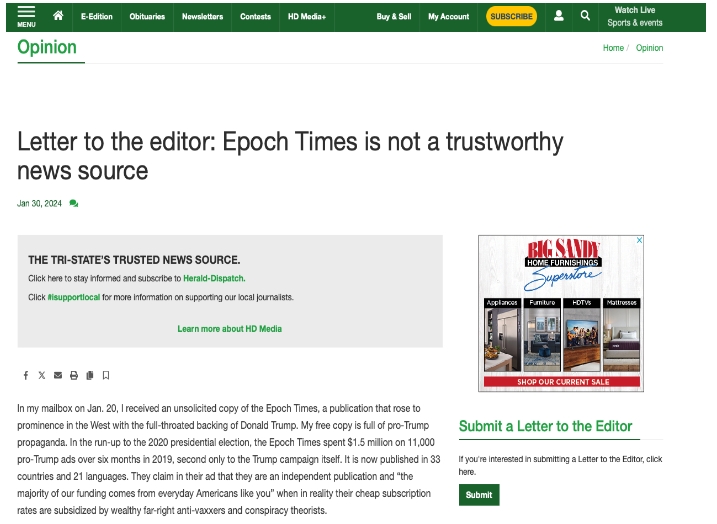717x524 pixels.
Task: Open the search magnifier icon
Action: (585, 16)
